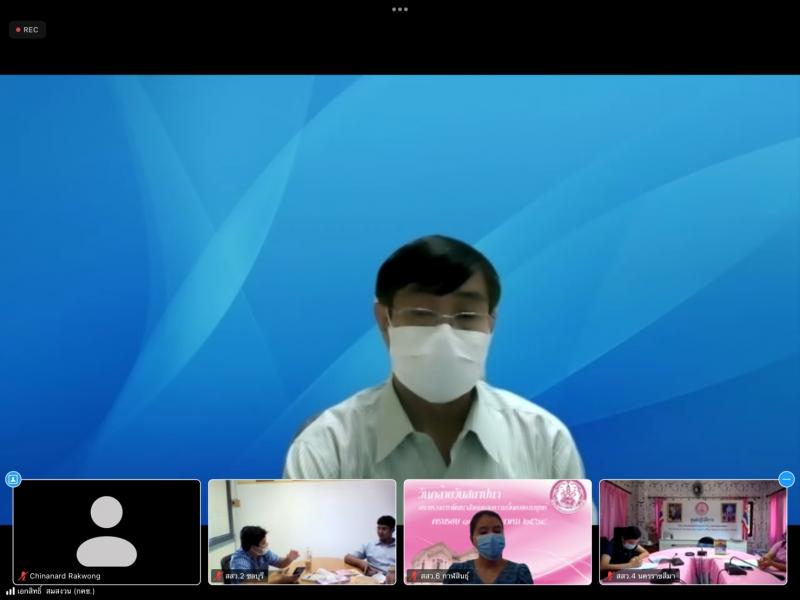Check the signal strength bars icon
Image resolution: width=800 pixels, height=600 pixels.
(x=10, y=591)
